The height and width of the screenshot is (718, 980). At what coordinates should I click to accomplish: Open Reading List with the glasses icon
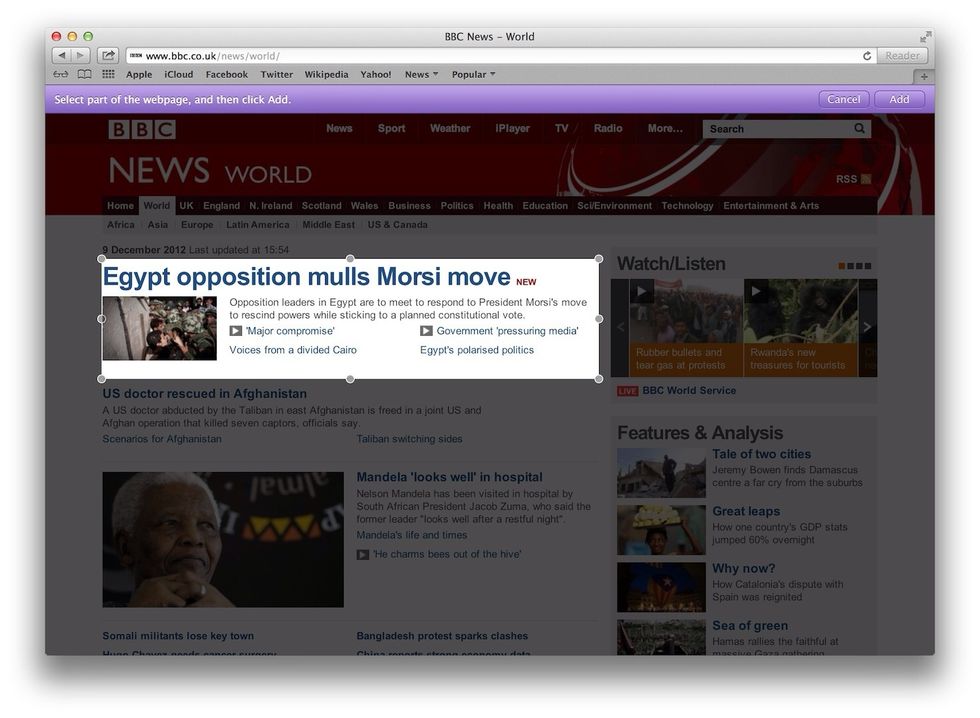click(x=61, y=75)
